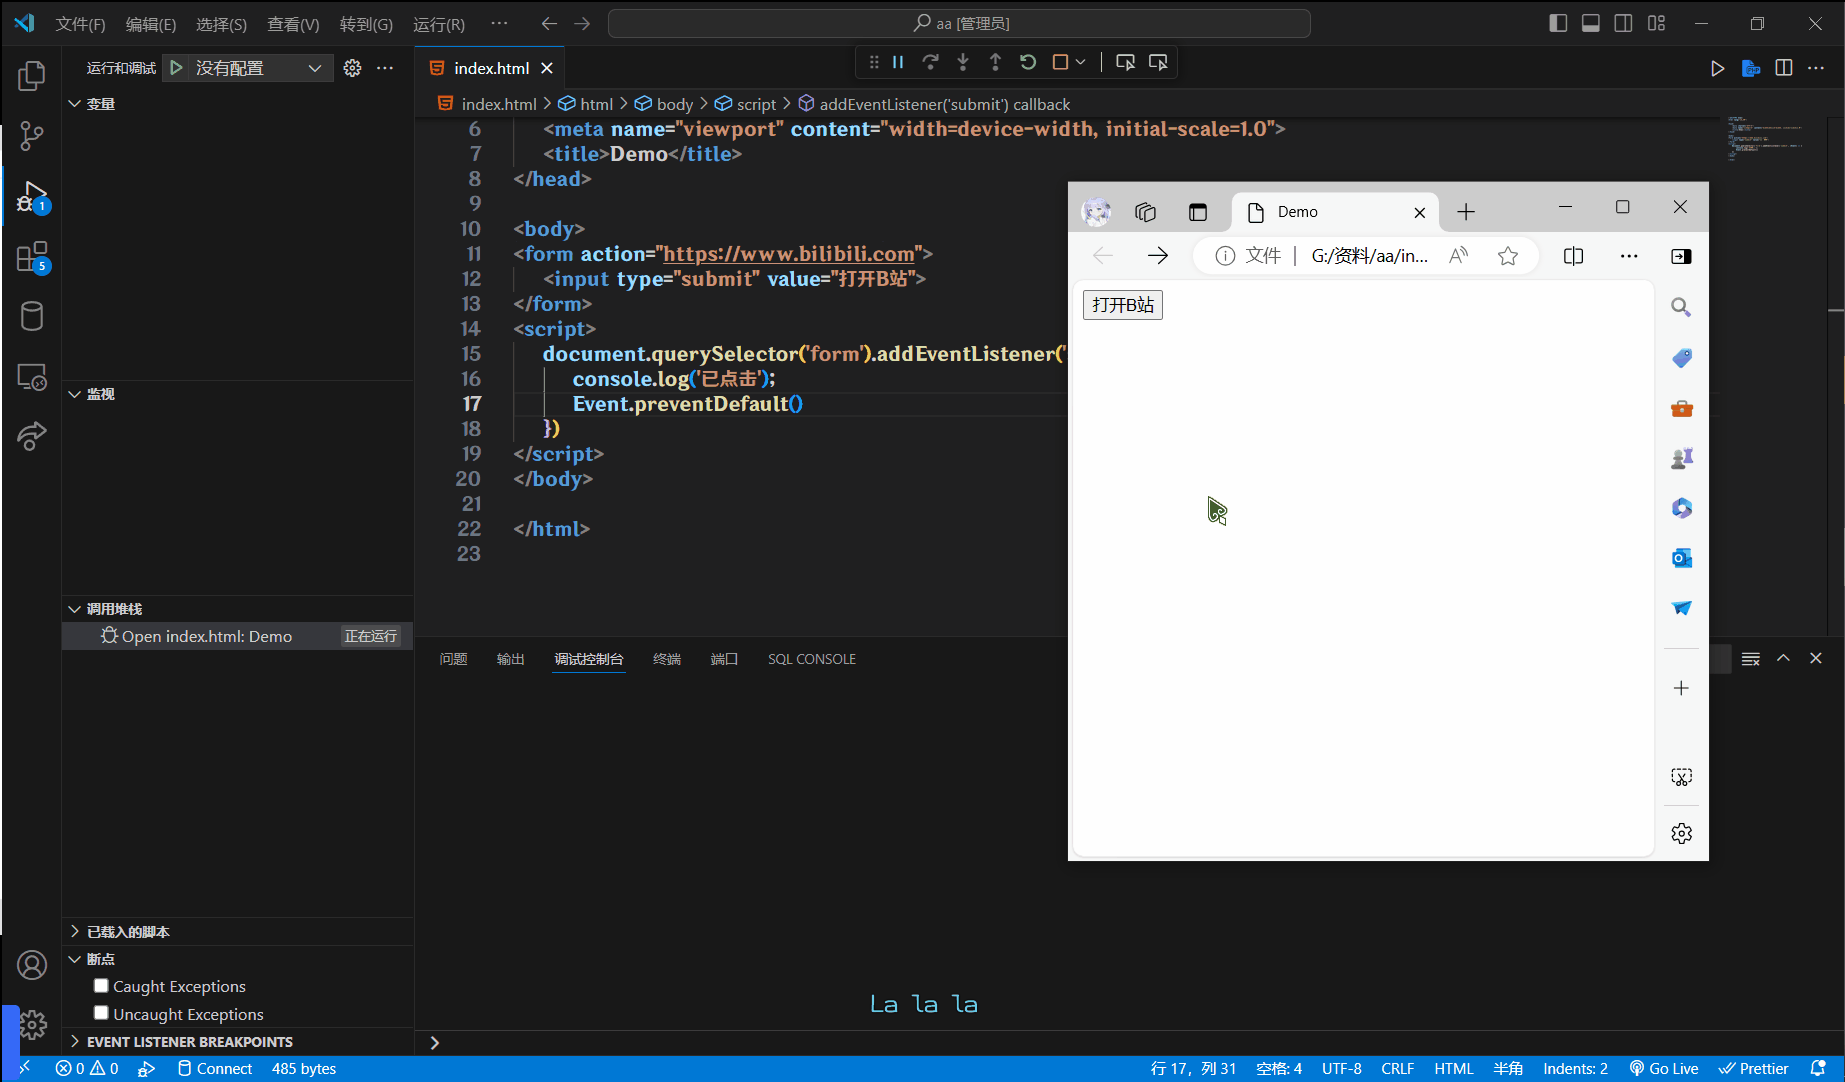
Task: Collapse the 断点 section
Action: (91, 959)
